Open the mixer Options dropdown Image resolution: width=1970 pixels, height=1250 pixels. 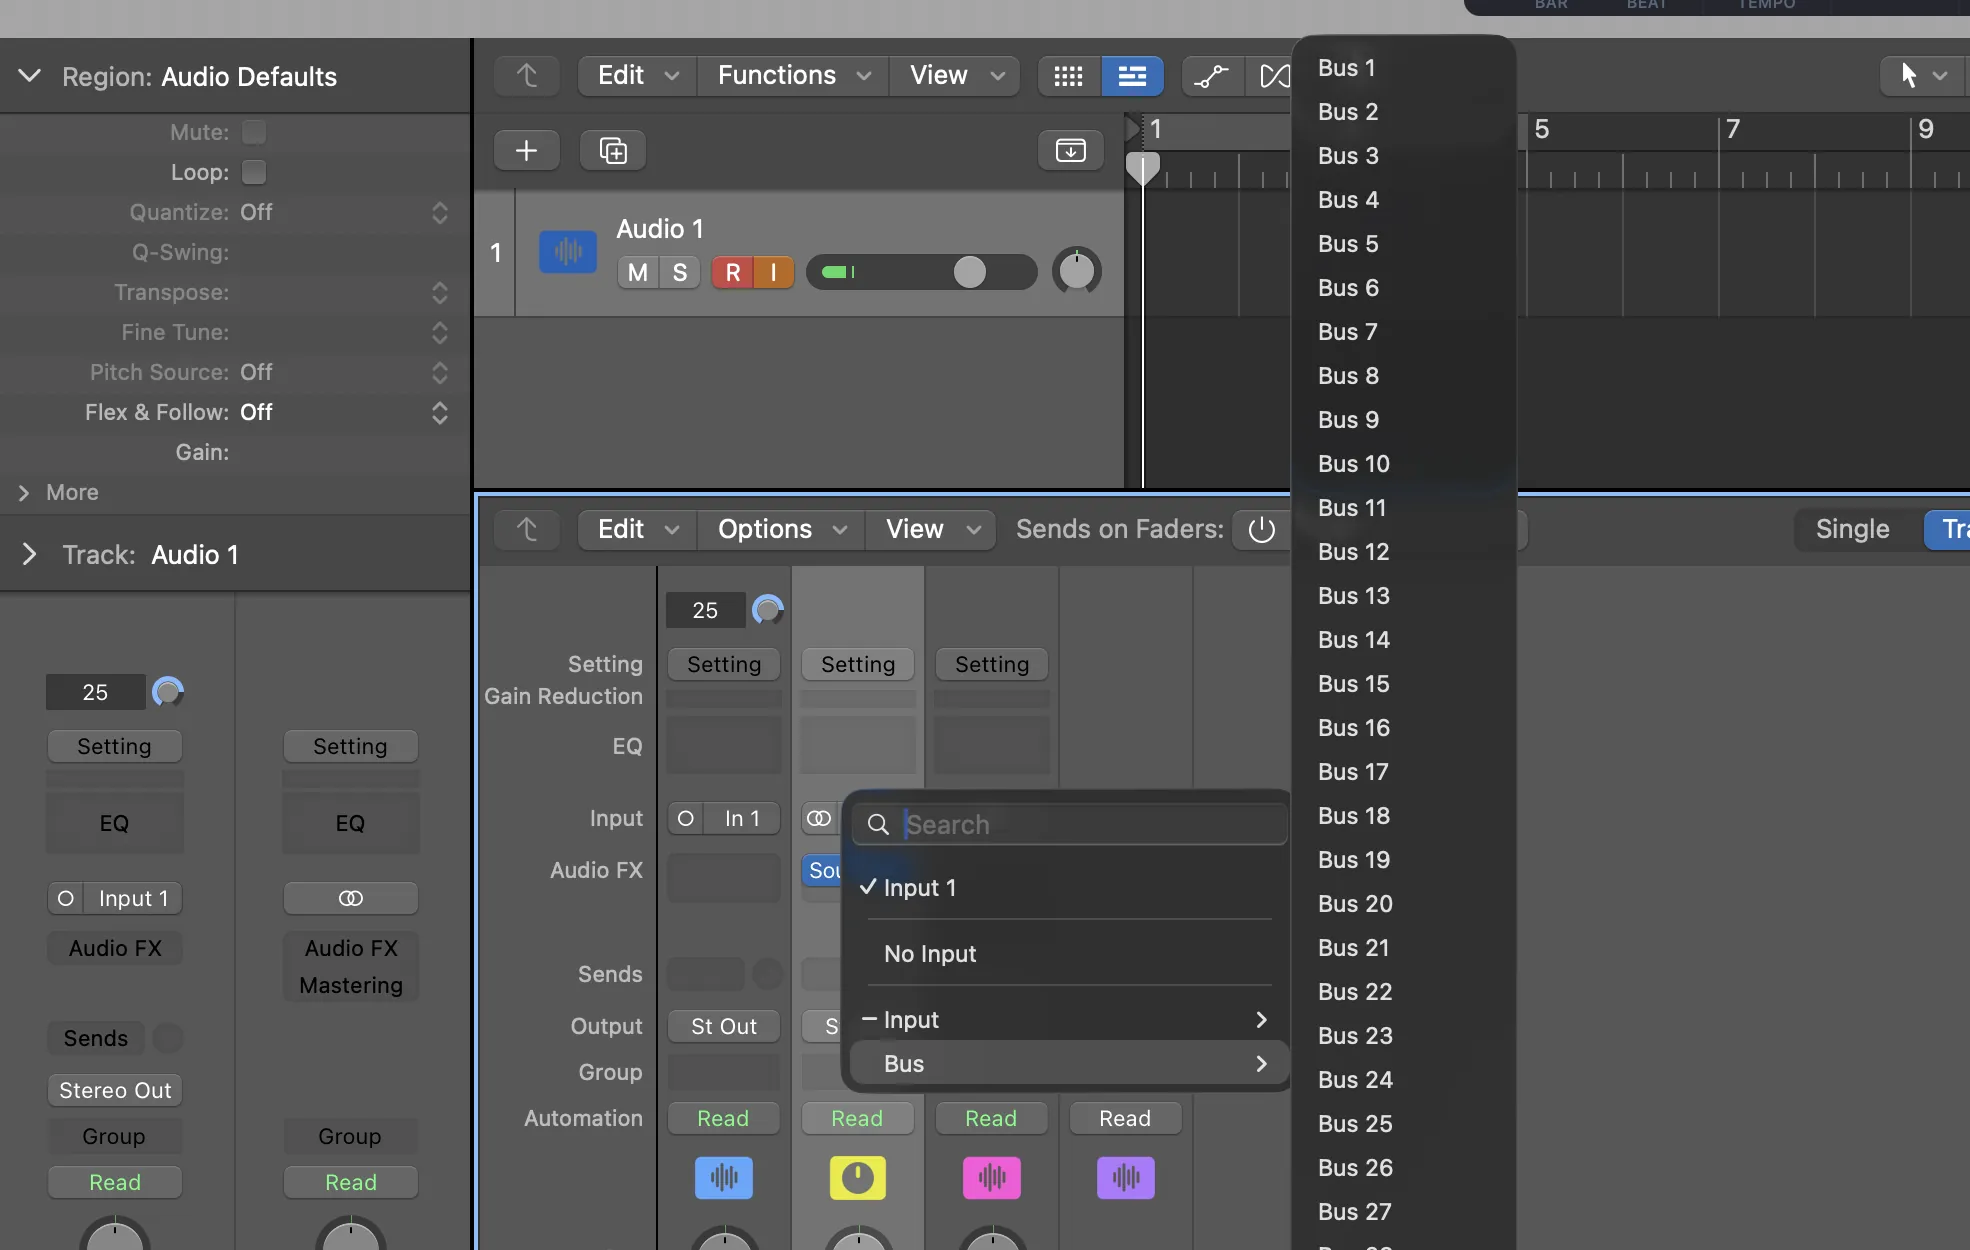782,530
